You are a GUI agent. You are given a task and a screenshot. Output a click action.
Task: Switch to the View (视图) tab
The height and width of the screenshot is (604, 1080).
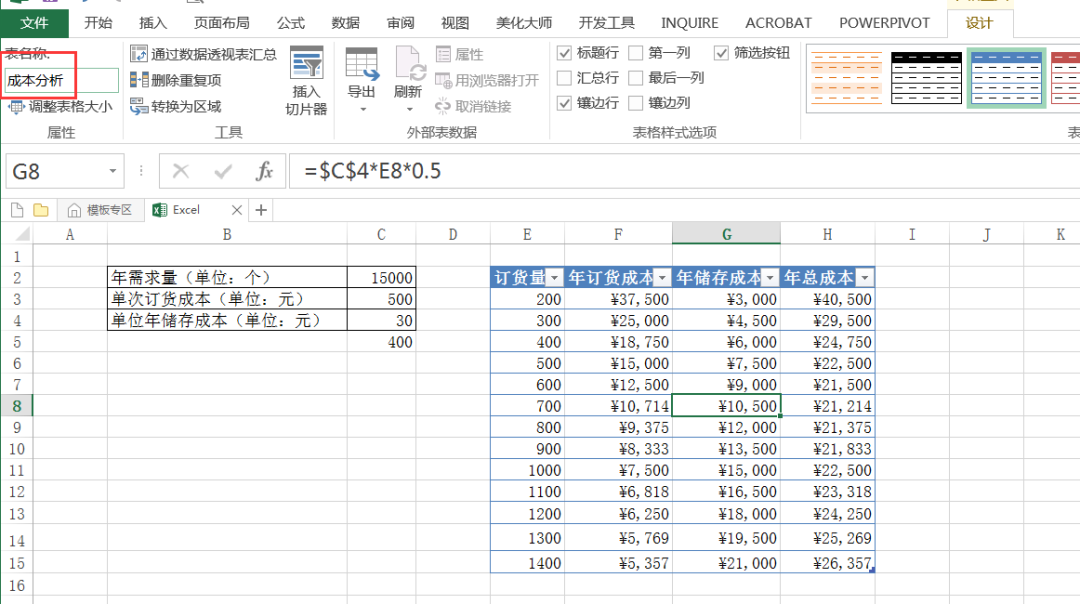coord(455,23)
